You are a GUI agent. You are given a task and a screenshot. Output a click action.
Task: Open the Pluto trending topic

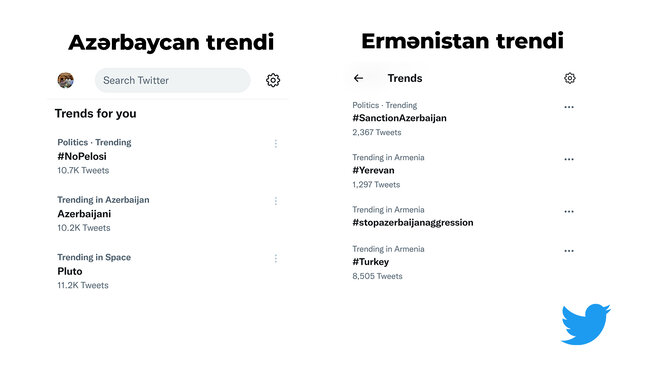pyautogui.click(x=70, y=271)
